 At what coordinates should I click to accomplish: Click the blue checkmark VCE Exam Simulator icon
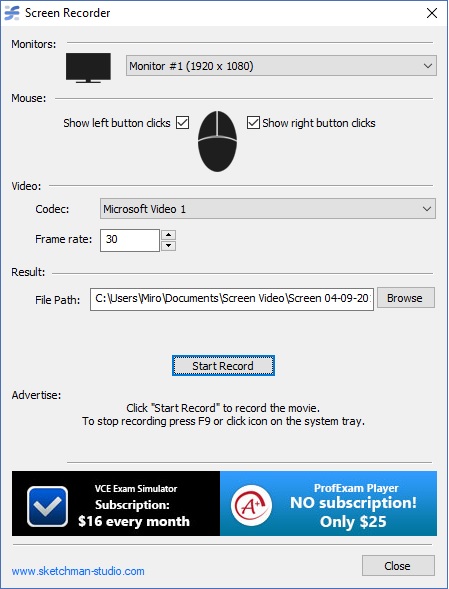(47, 506)
